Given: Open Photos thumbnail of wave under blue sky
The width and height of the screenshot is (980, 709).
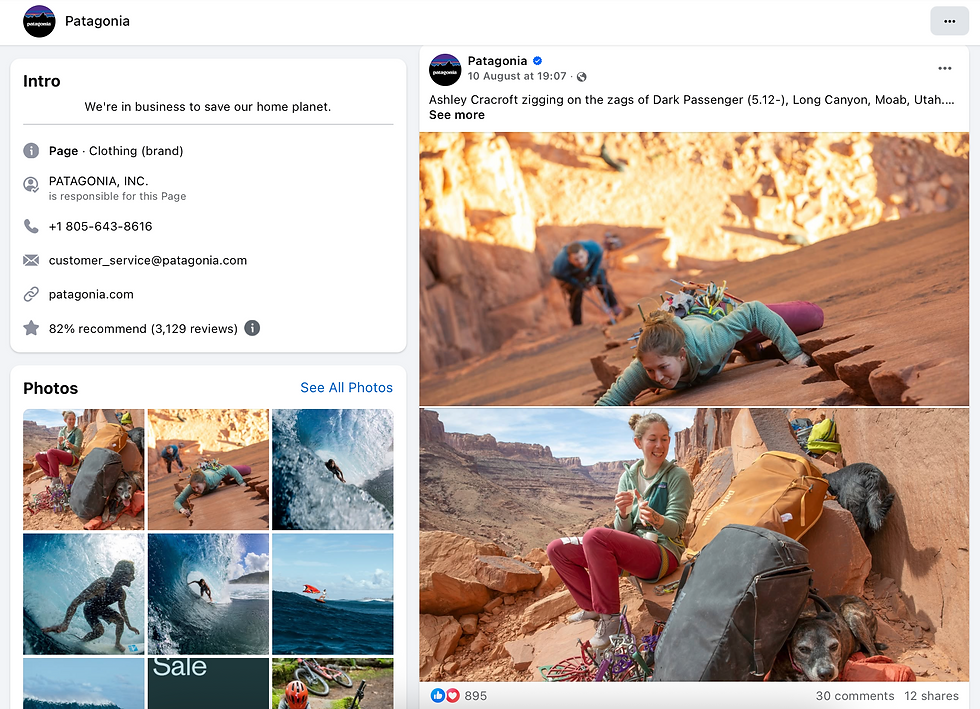Looking at the screenshot, I should (x=84, y=683).
